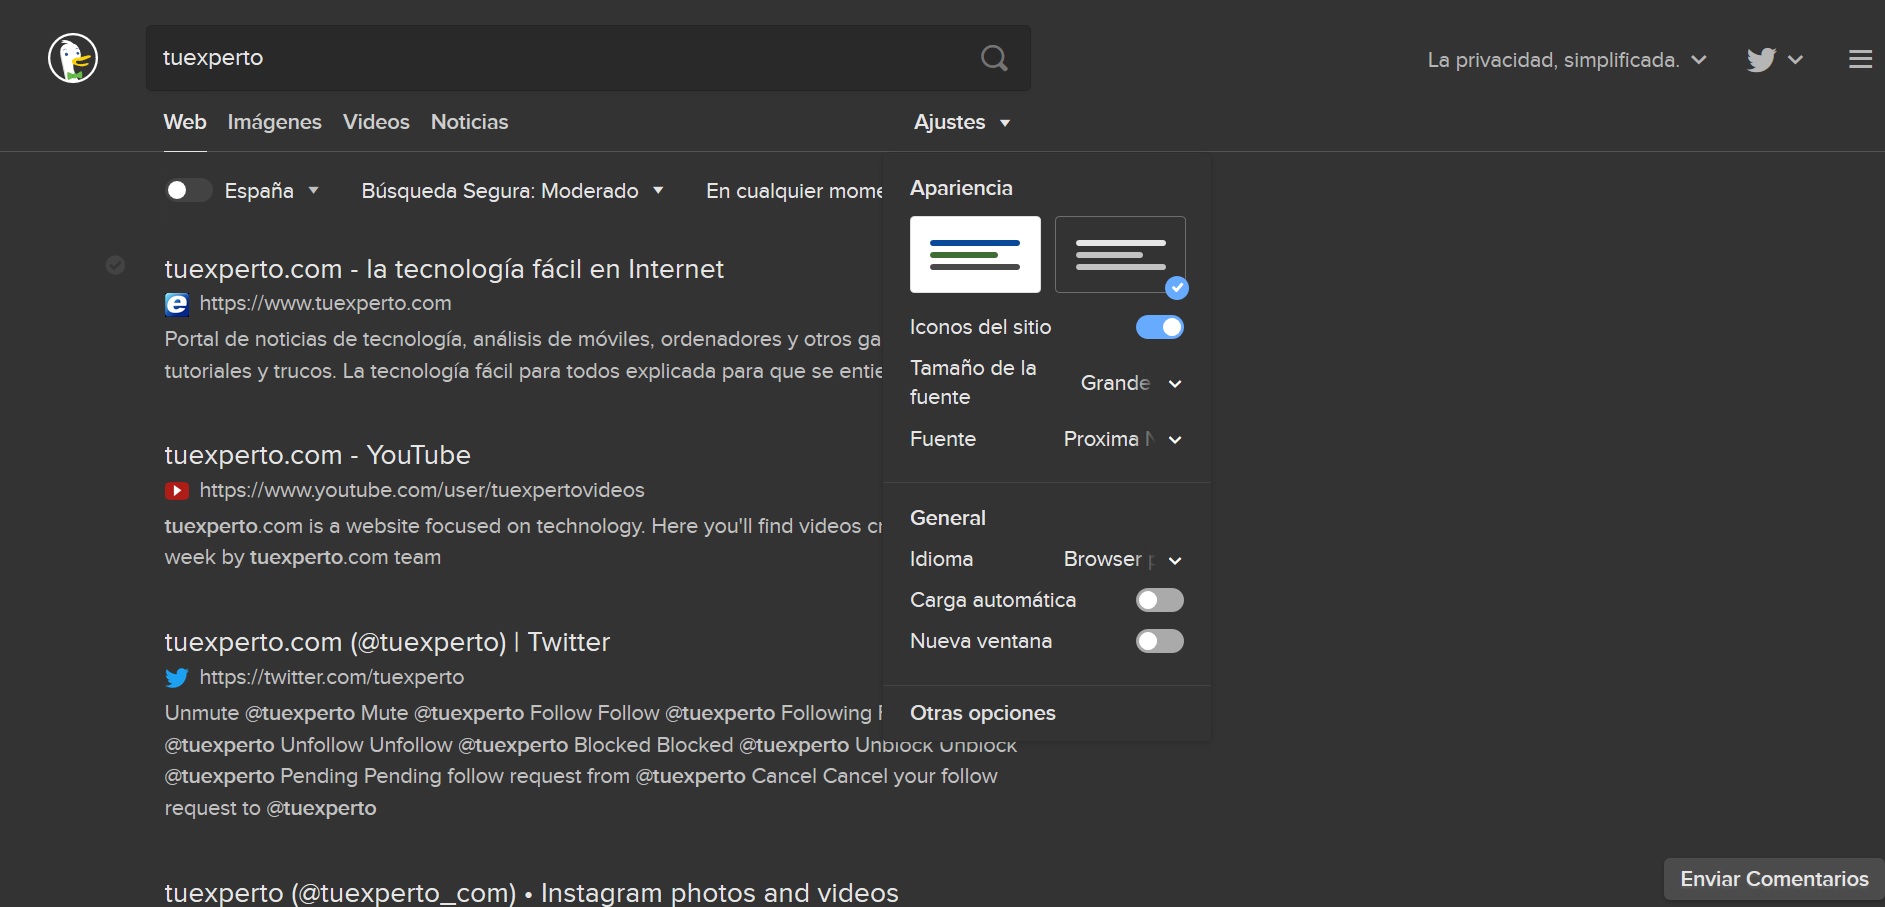Click the YouTube favicon beside the result URL
The height and width of the screenshot is (907, 1885).
[177, 491]
